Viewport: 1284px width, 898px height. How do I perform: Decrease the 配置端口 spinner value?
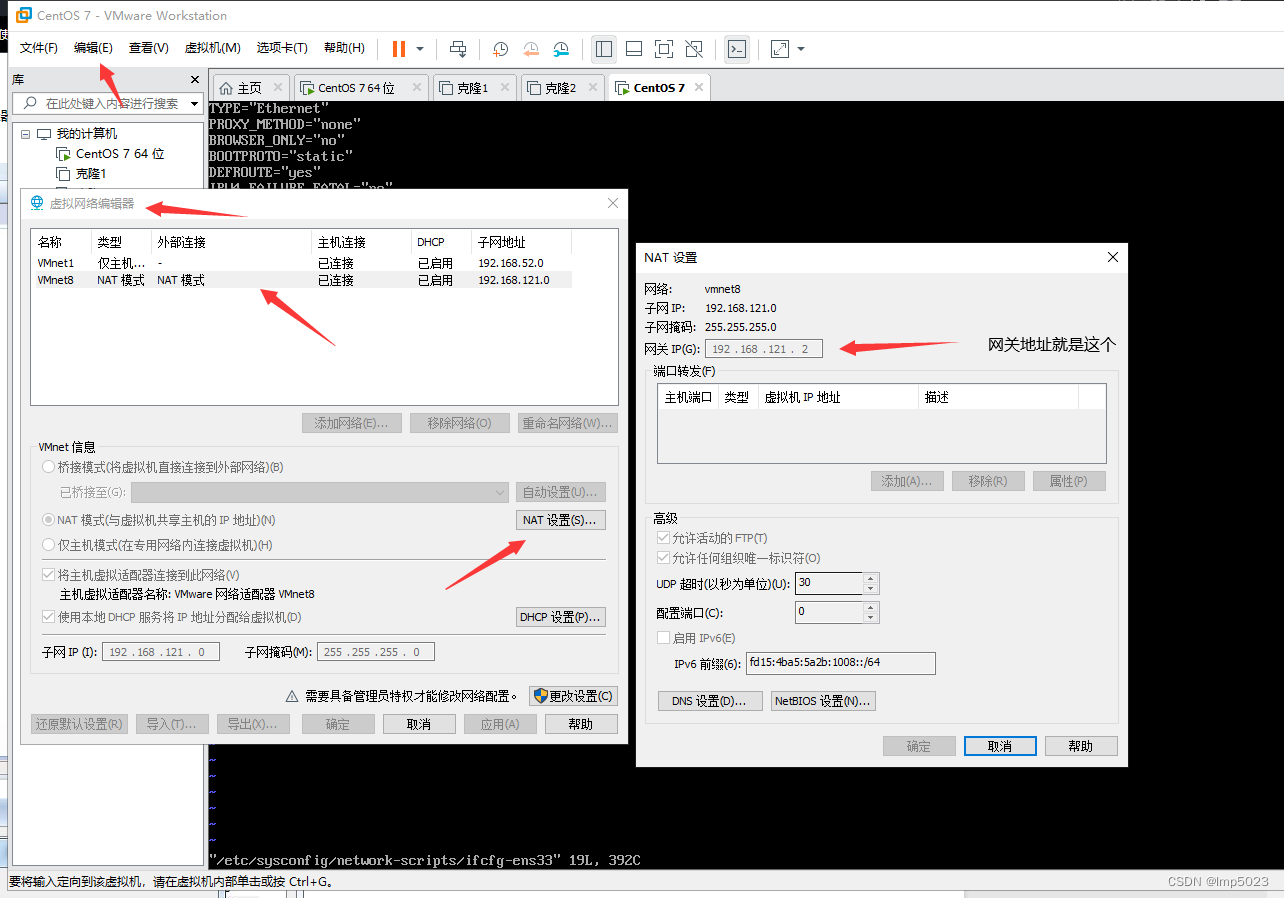point(871,617)
